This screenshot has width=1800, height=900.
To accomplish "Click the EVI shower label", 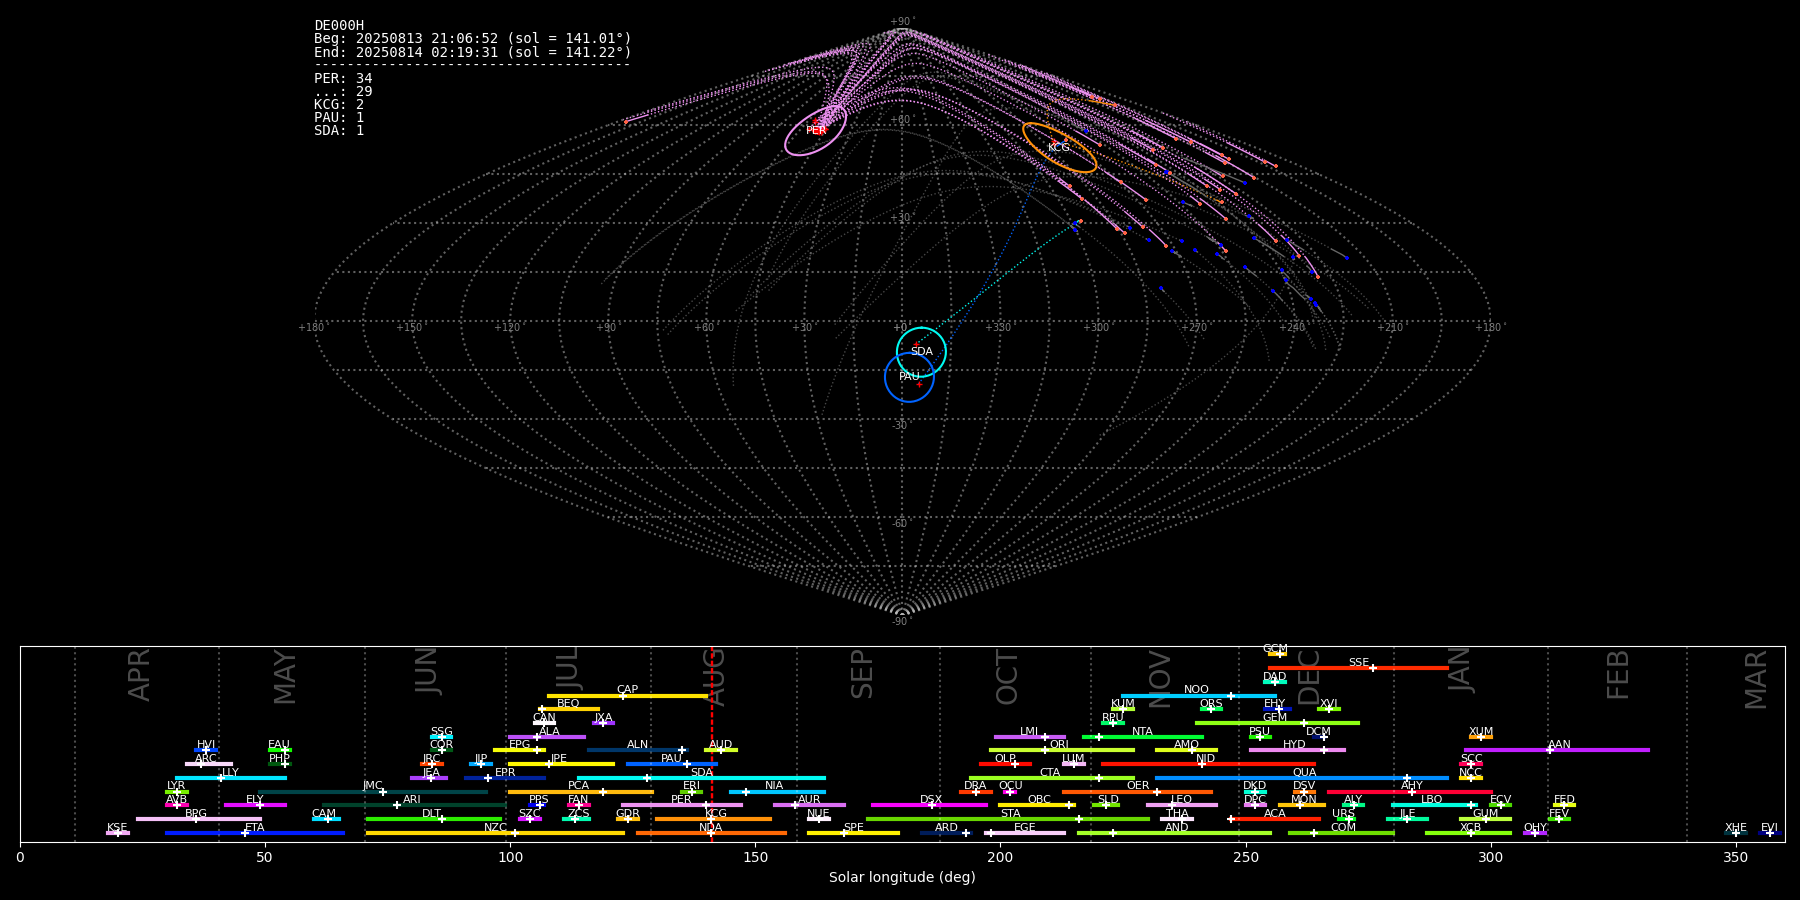I will click(x=1769, y=827).
